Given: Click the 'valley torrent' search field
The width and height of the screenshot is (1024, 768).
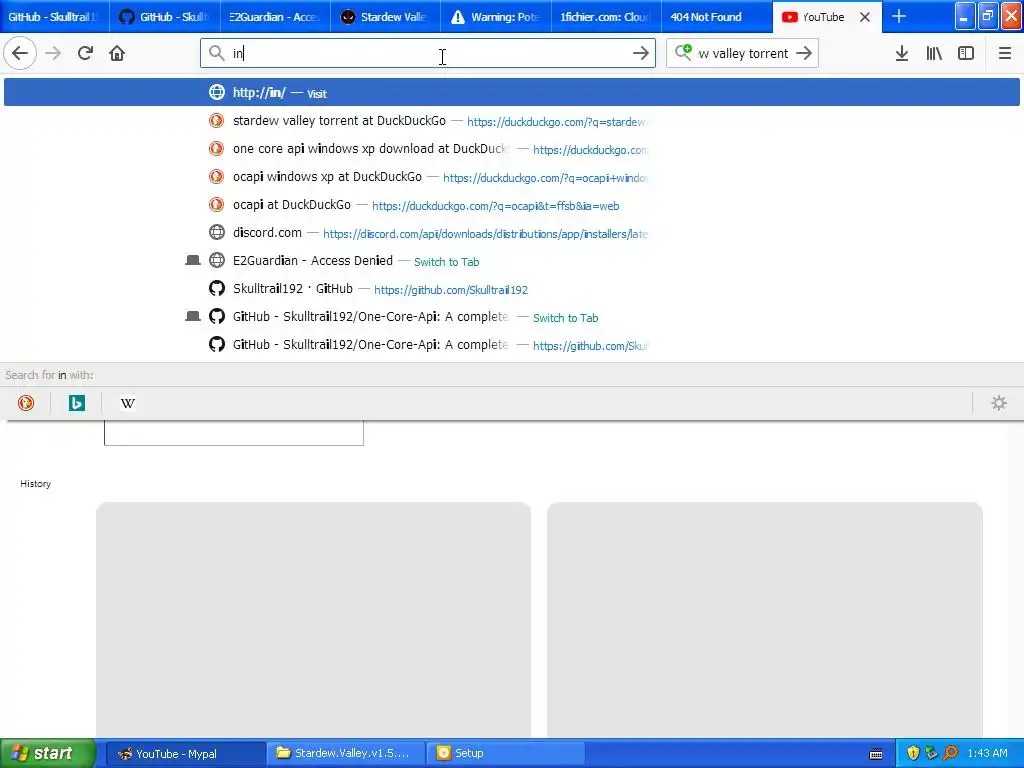Looking at the screenshot, I should 743,53.
